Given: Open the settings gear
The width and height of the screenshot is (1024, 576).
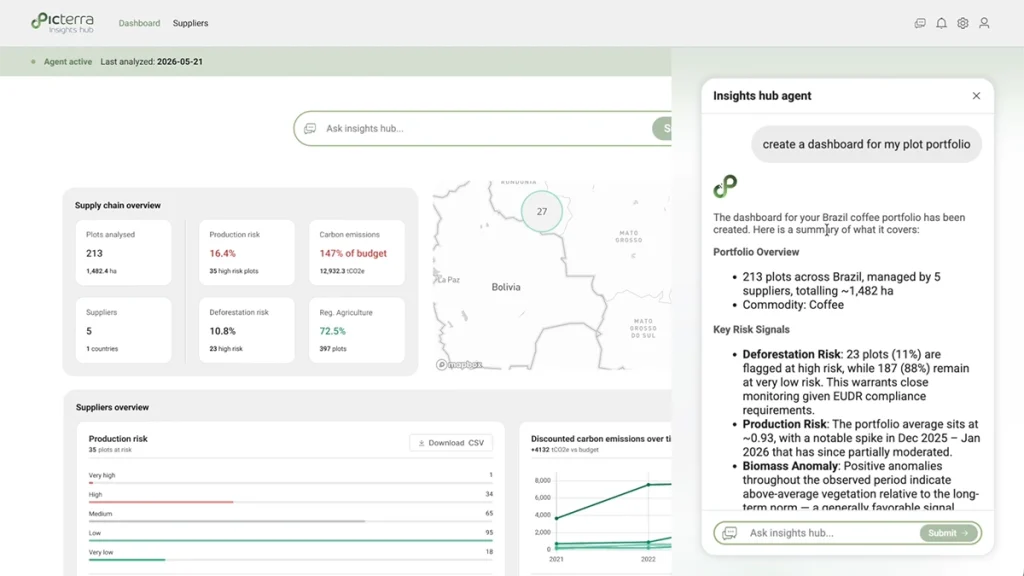Looking at the screenshot, I should 963,23.
